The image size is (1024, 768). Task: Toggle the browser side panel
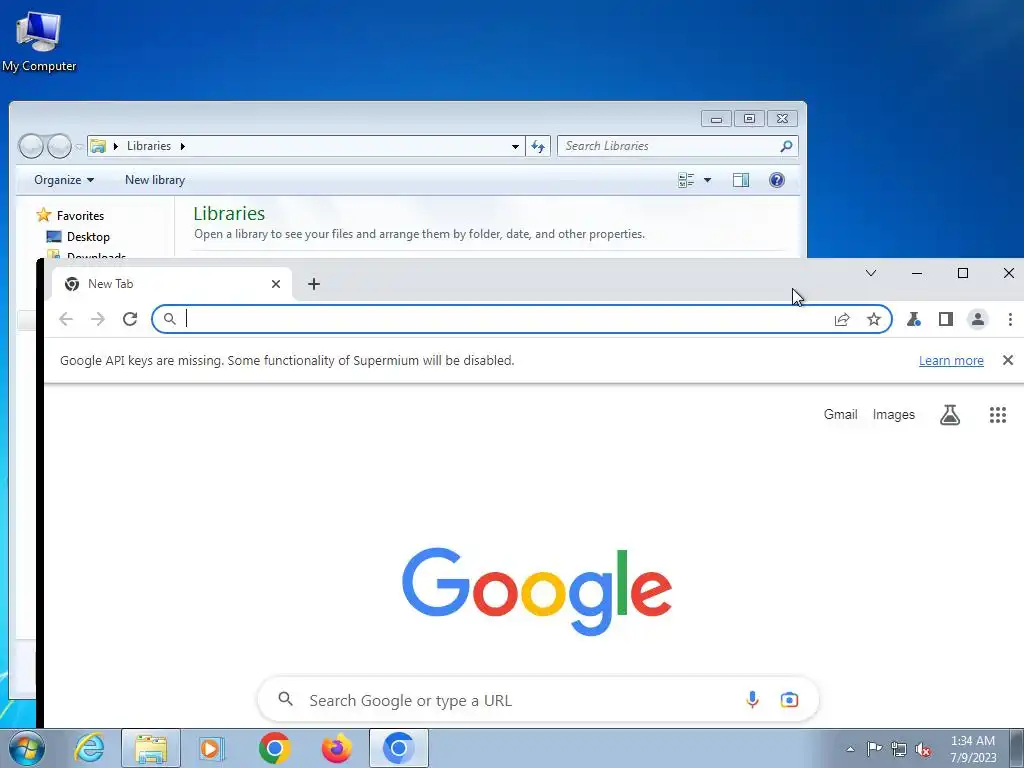click(946, 319)
